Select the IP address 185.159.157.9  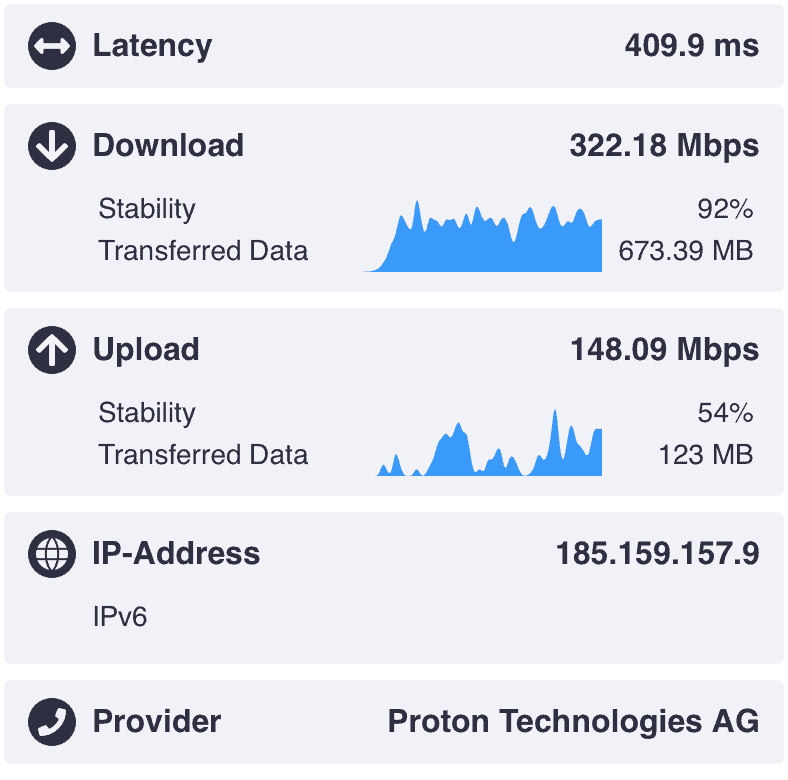click(657, 554)
